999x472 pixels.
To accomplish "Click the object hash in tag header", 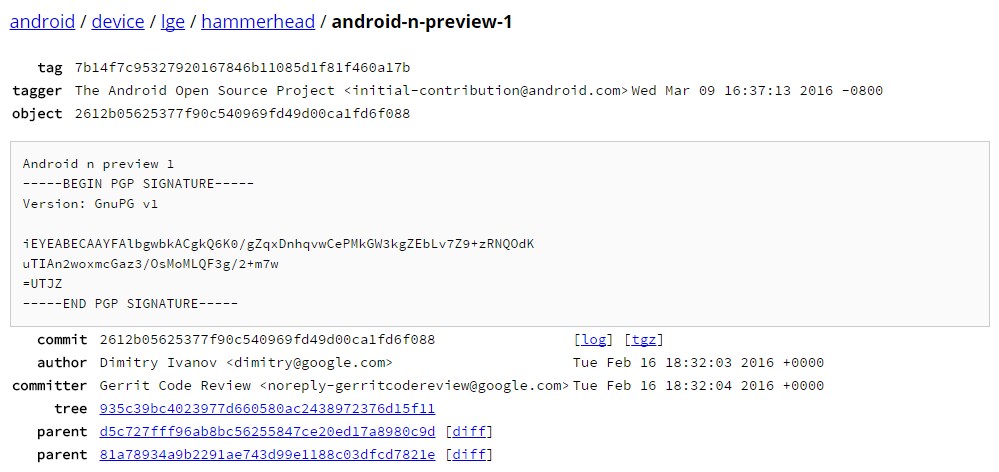I will pyautogui.click(x=242, y=114).
